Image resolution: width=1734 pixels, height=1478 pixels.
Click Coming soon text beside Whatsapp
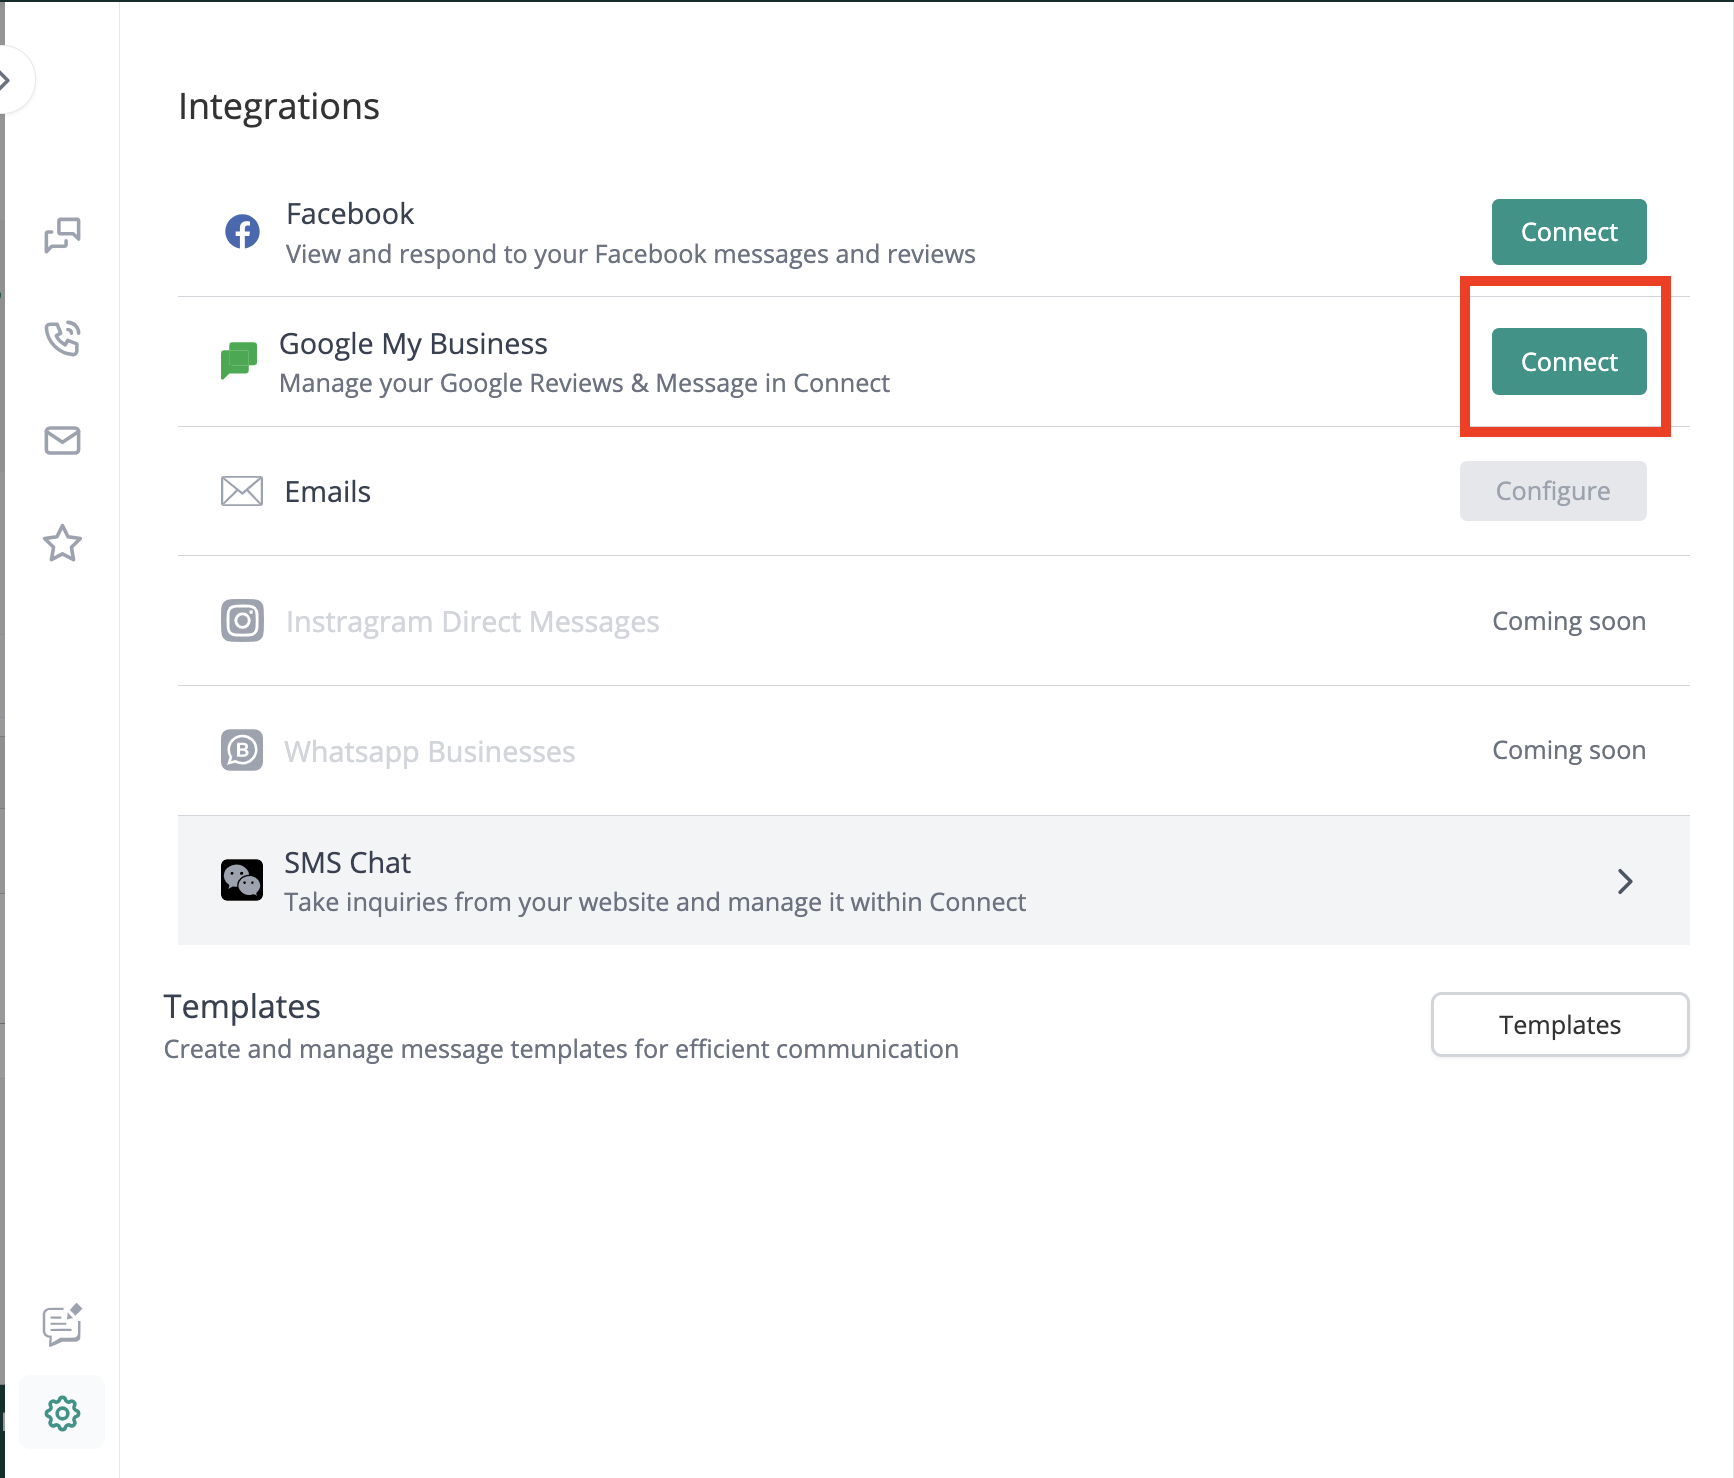tap(1569, 750)
